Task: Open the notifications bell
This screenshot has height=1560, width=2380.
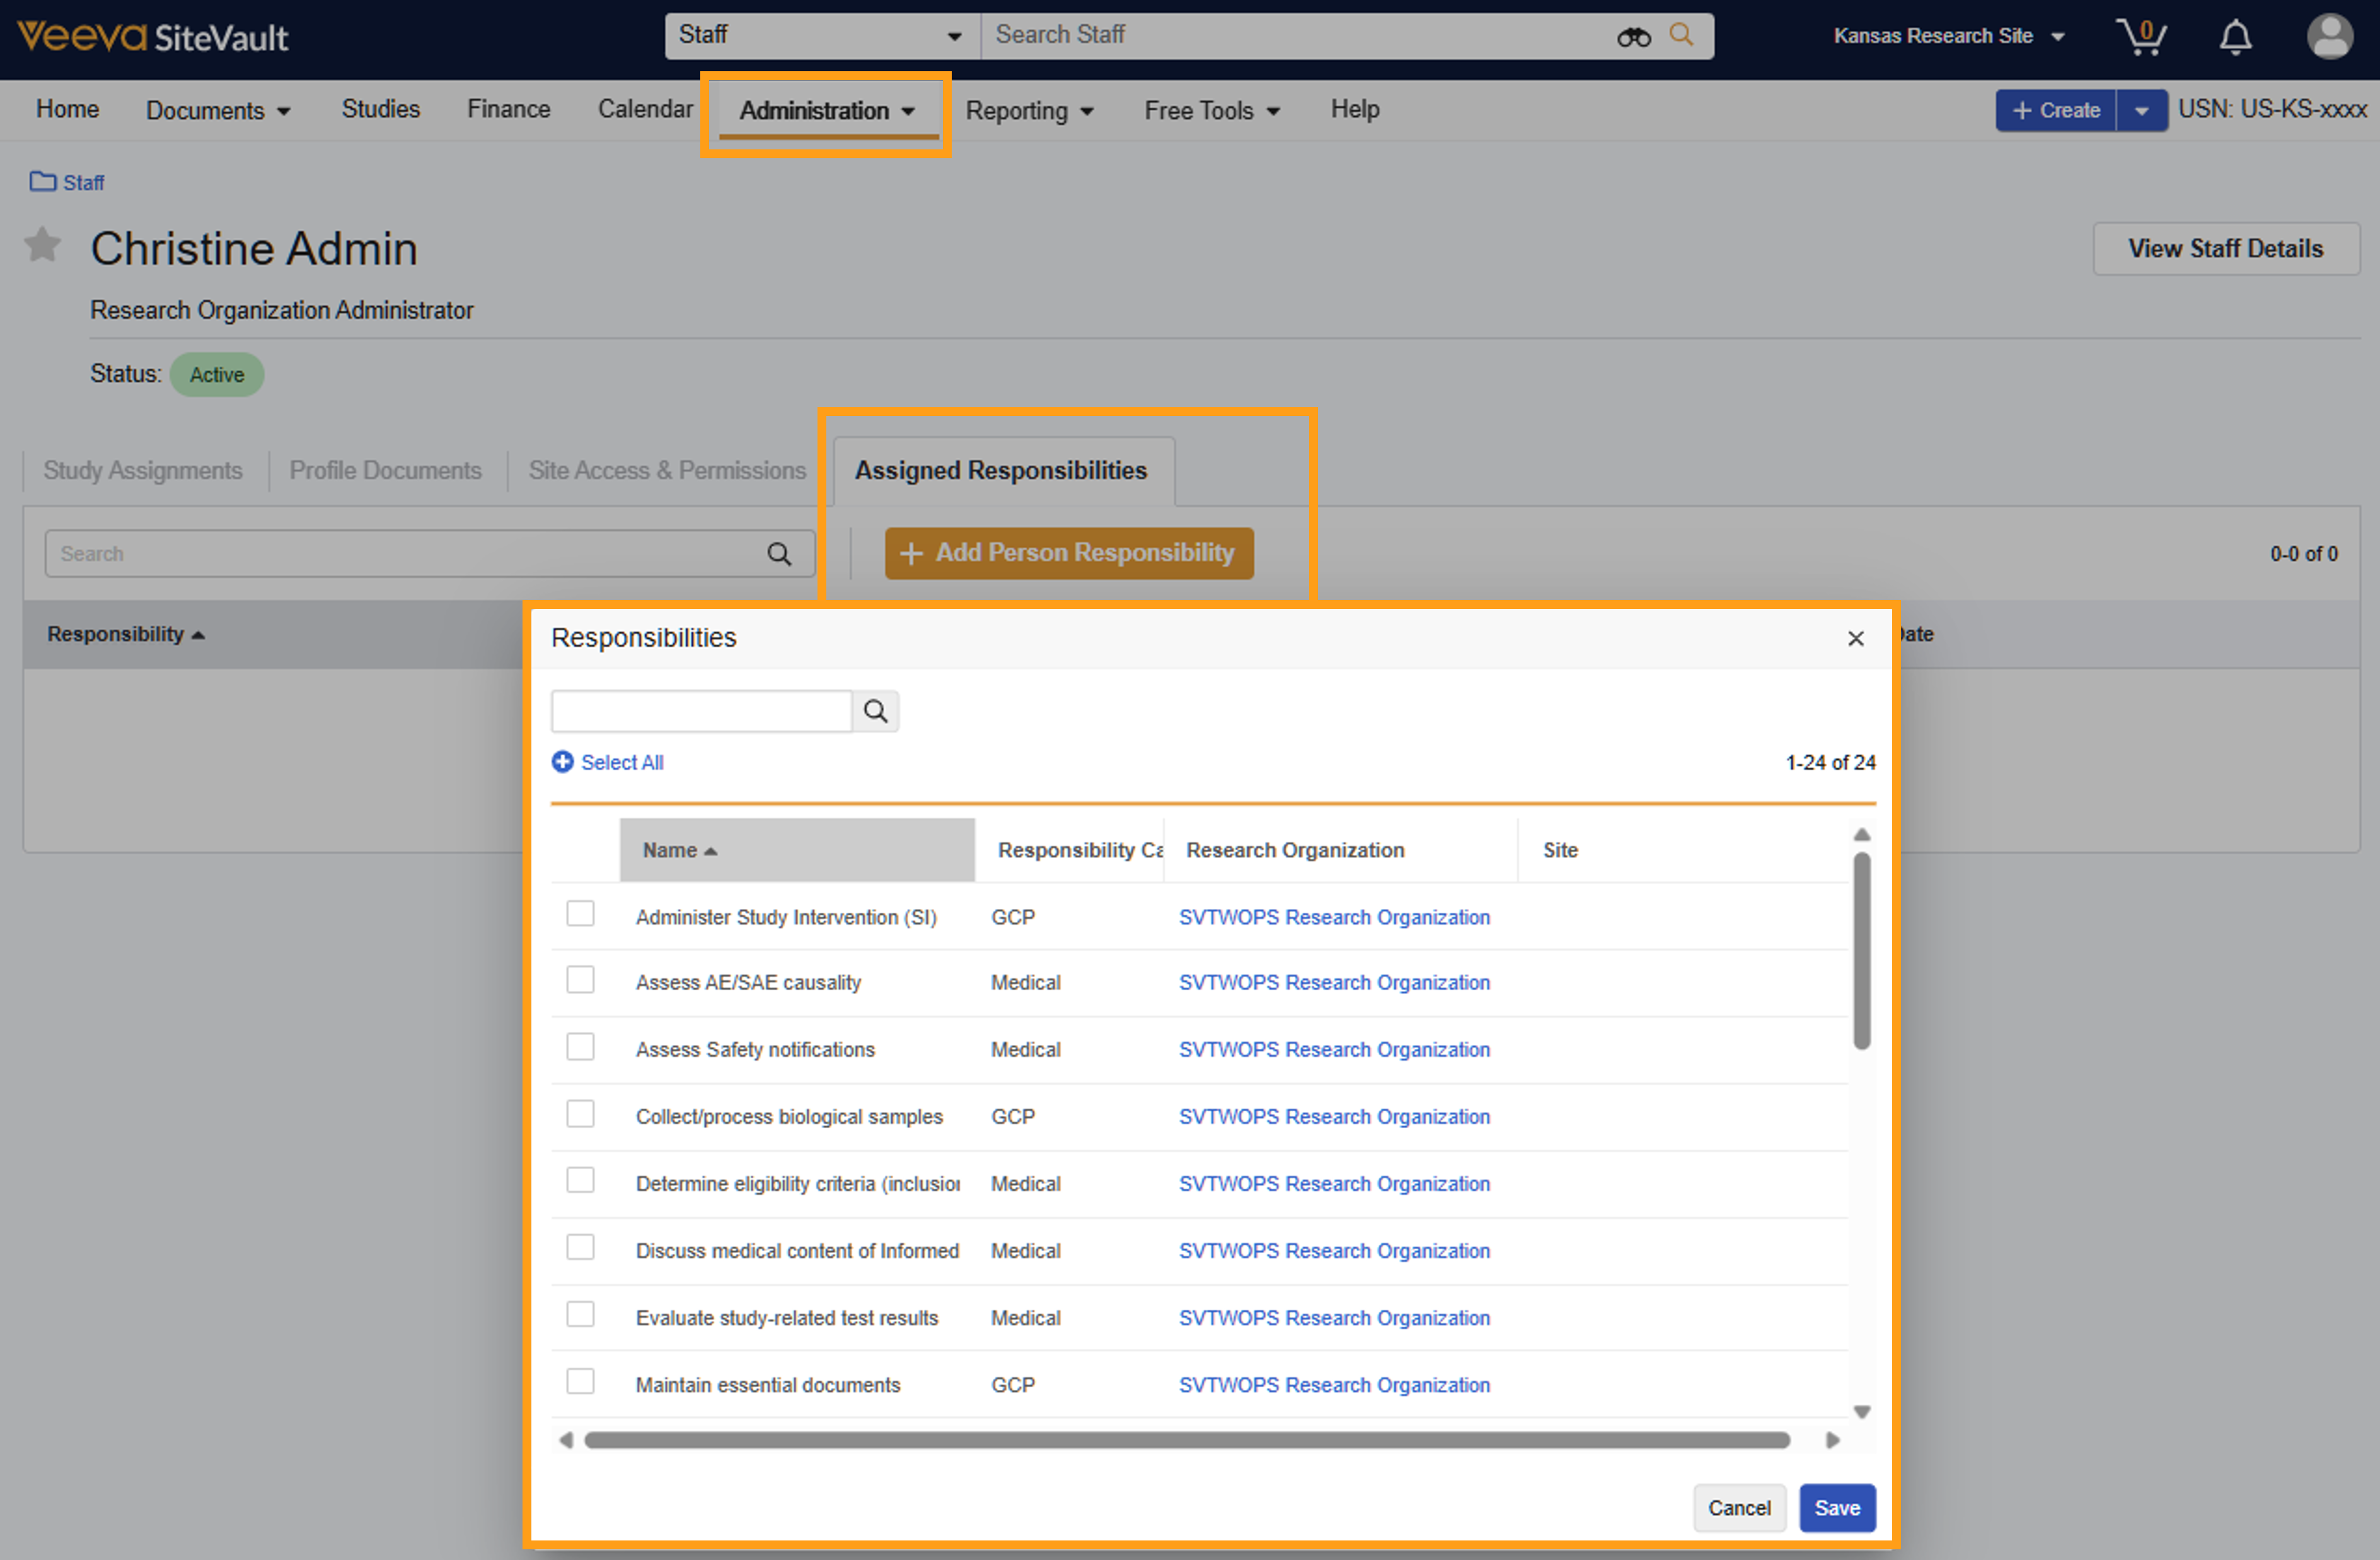Action: point(2235,37)
